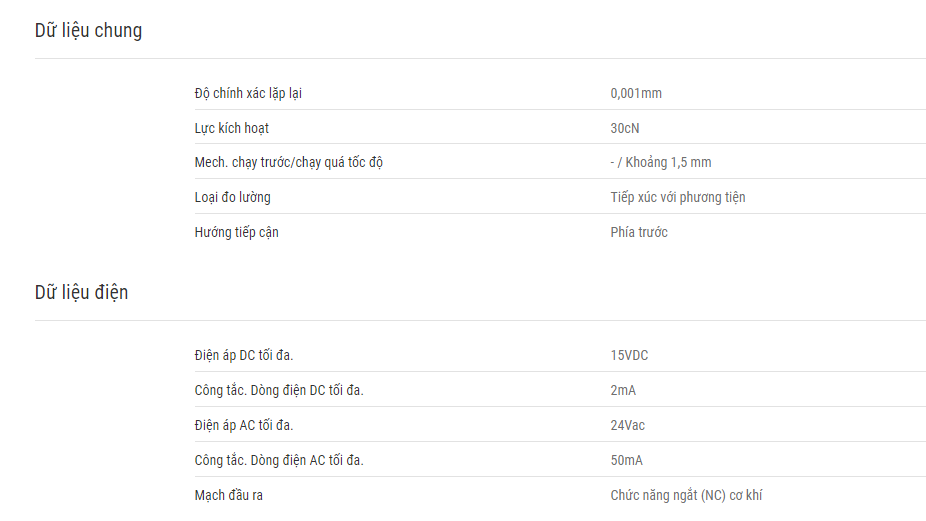The width and height of the screenshot is (926, 521).
Task: Click the 50mA value
Action: (x=627, y=460)
